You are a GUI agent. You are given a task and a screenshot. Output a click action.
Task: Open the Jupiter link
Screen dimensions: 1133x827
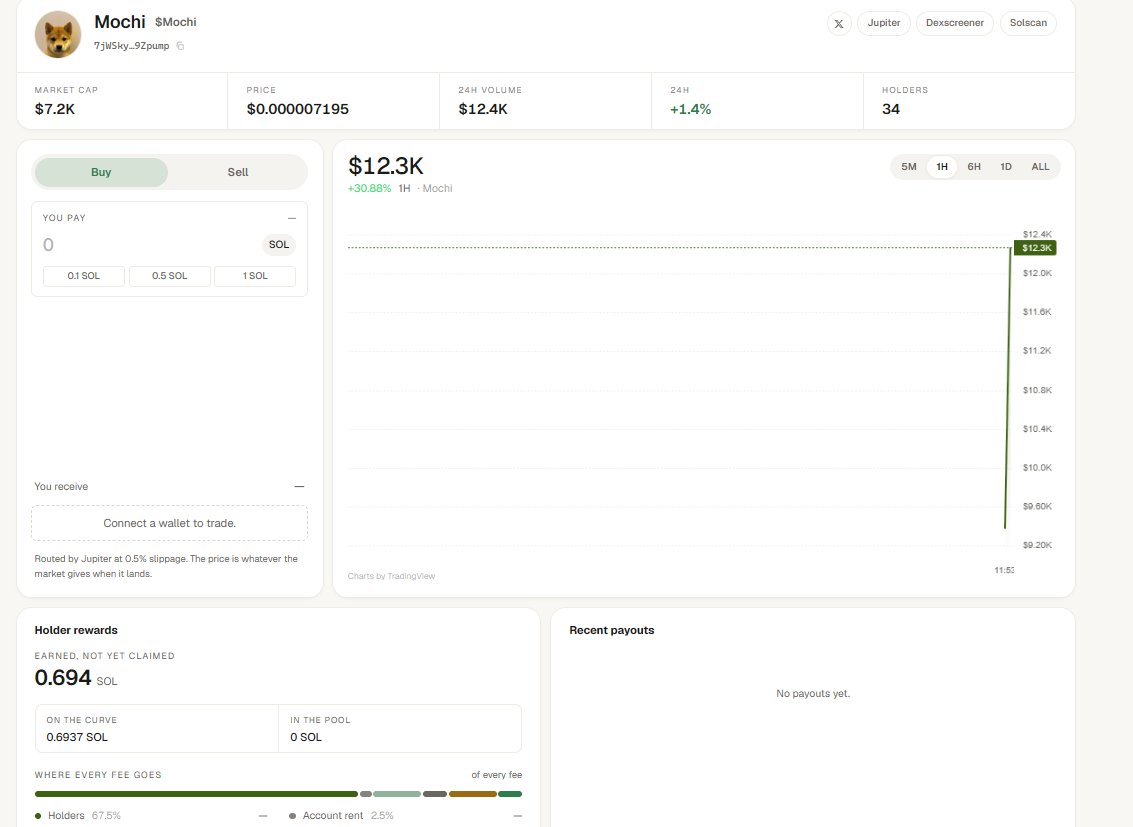click(x=884, y=23)
